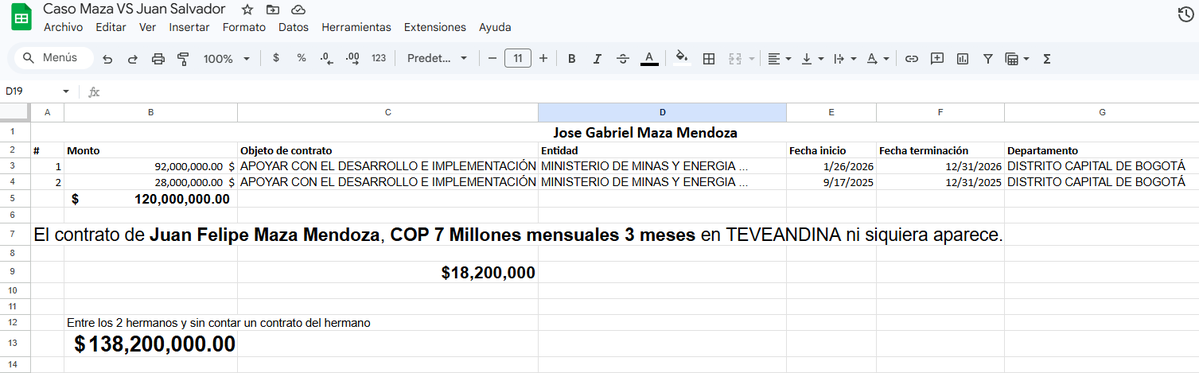The height and width of the screenshot is (373, 1199).
Task: Redo the last action
Action: tap(132, 59)
